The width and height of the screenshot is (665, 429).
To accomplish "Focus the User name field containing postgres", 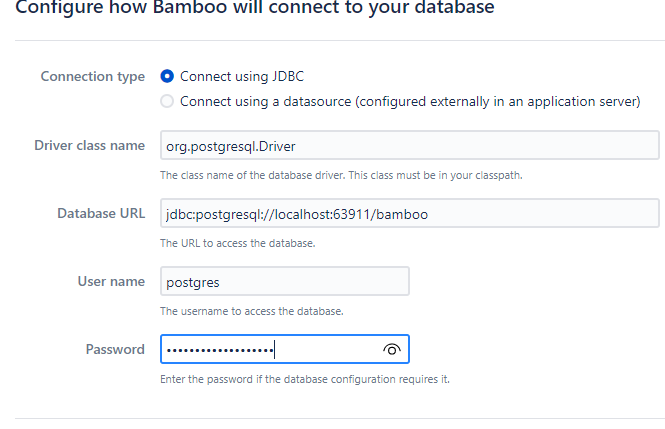I will [x=284, y=282].
